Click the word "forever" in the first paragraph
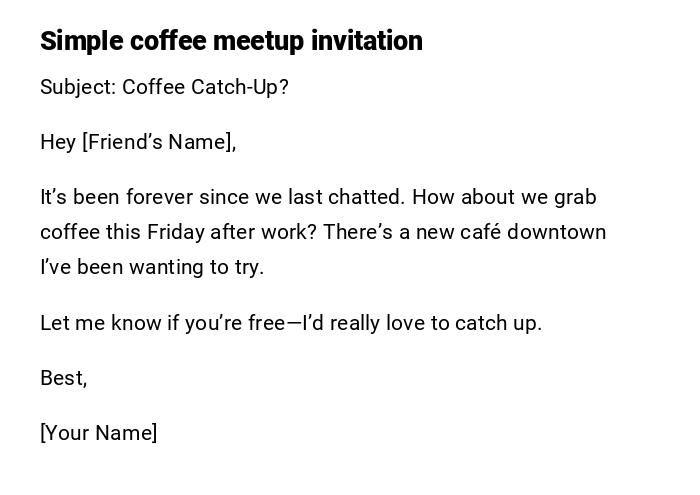700x495 pixels. [160, 197]
